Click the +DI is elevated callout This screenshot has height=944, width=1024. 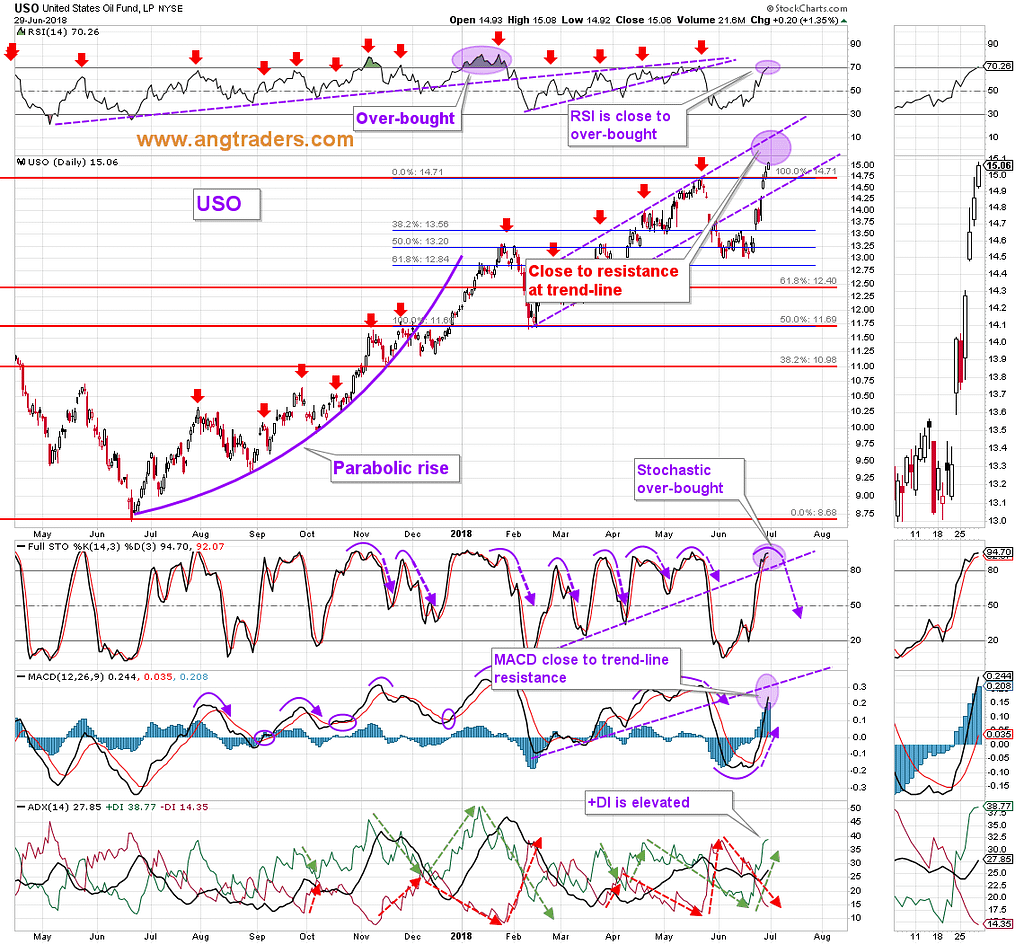pyautogui.click(x=658, y=803)
